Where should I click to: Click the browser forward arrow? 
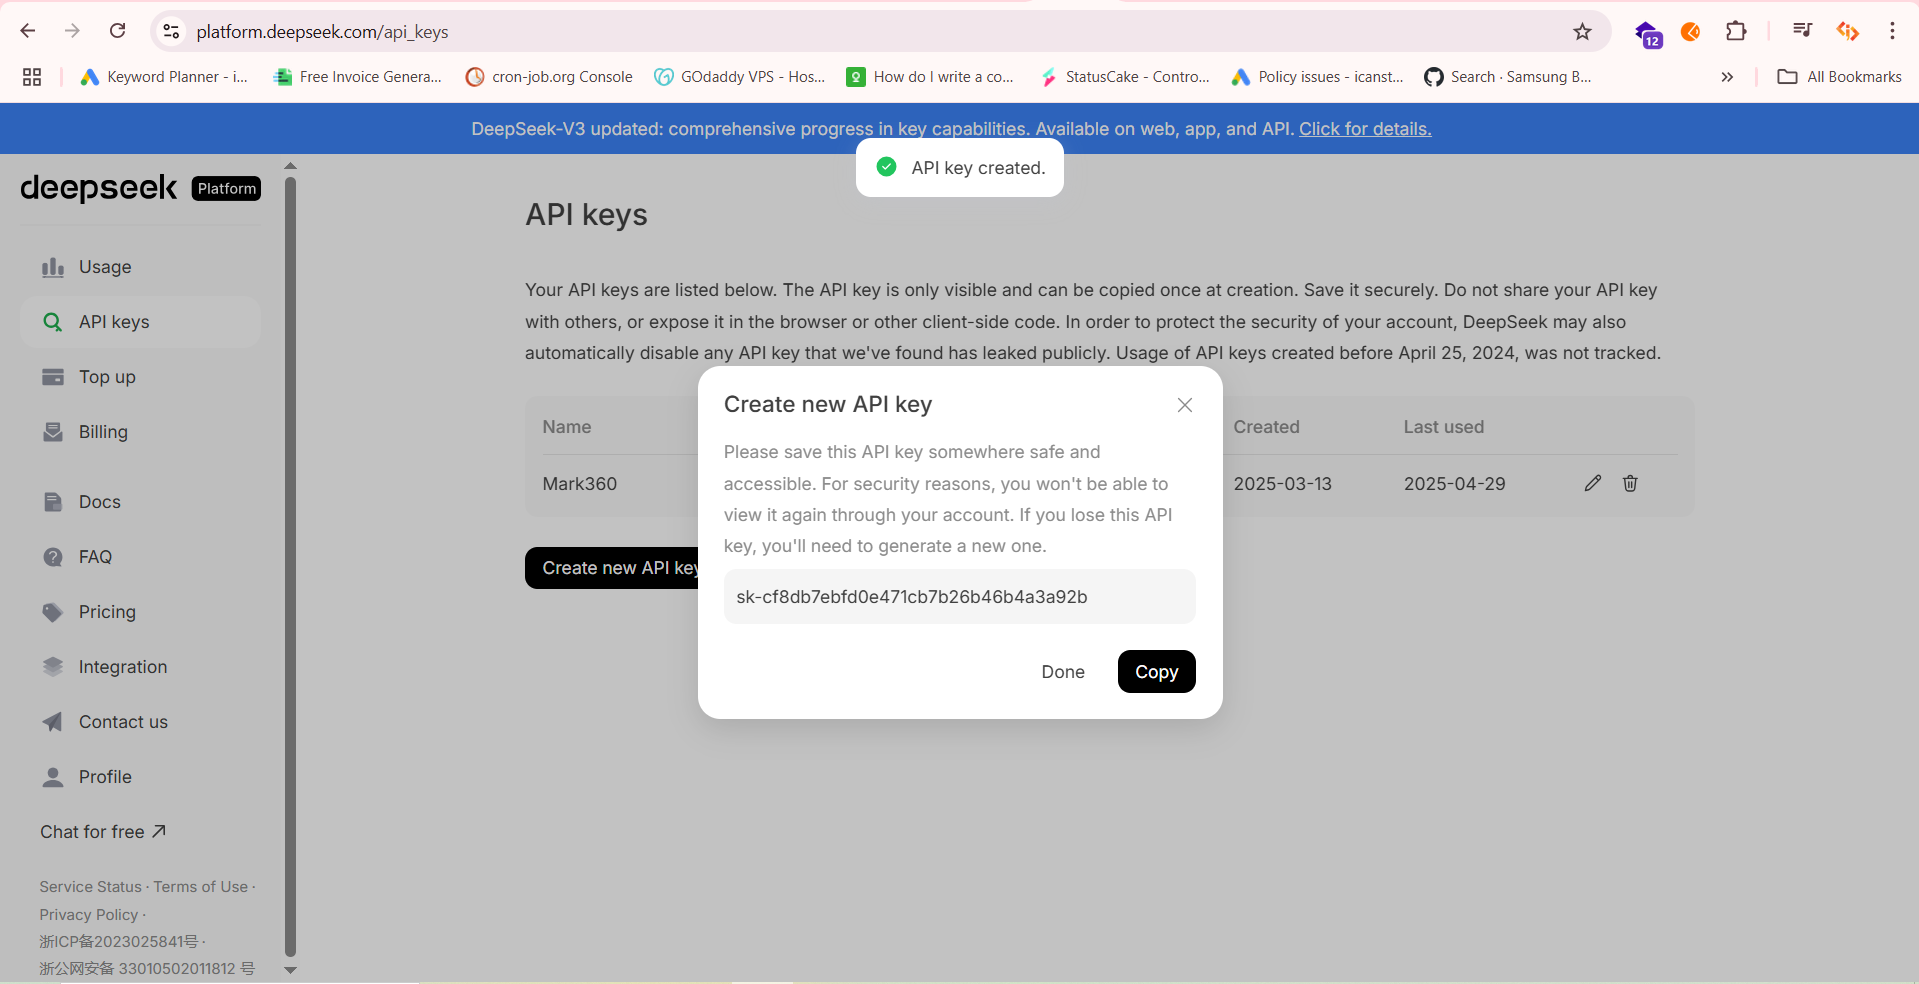[72, 31]
